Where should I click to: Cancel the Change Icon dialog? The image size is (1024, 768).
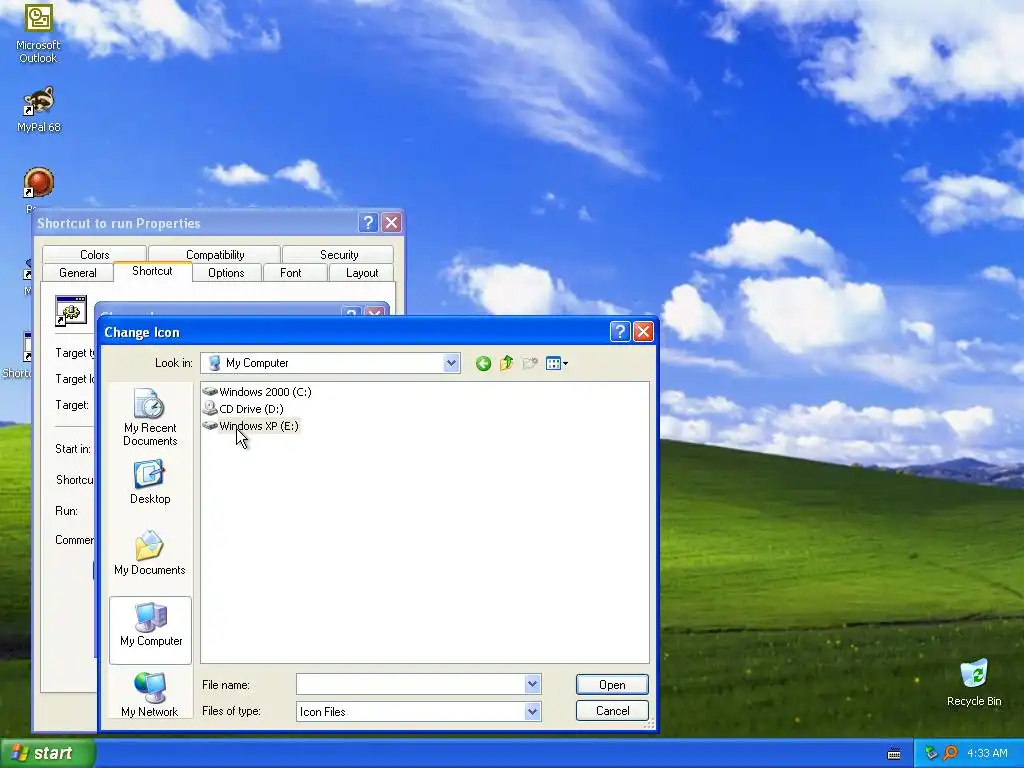(x=612, y=711)
